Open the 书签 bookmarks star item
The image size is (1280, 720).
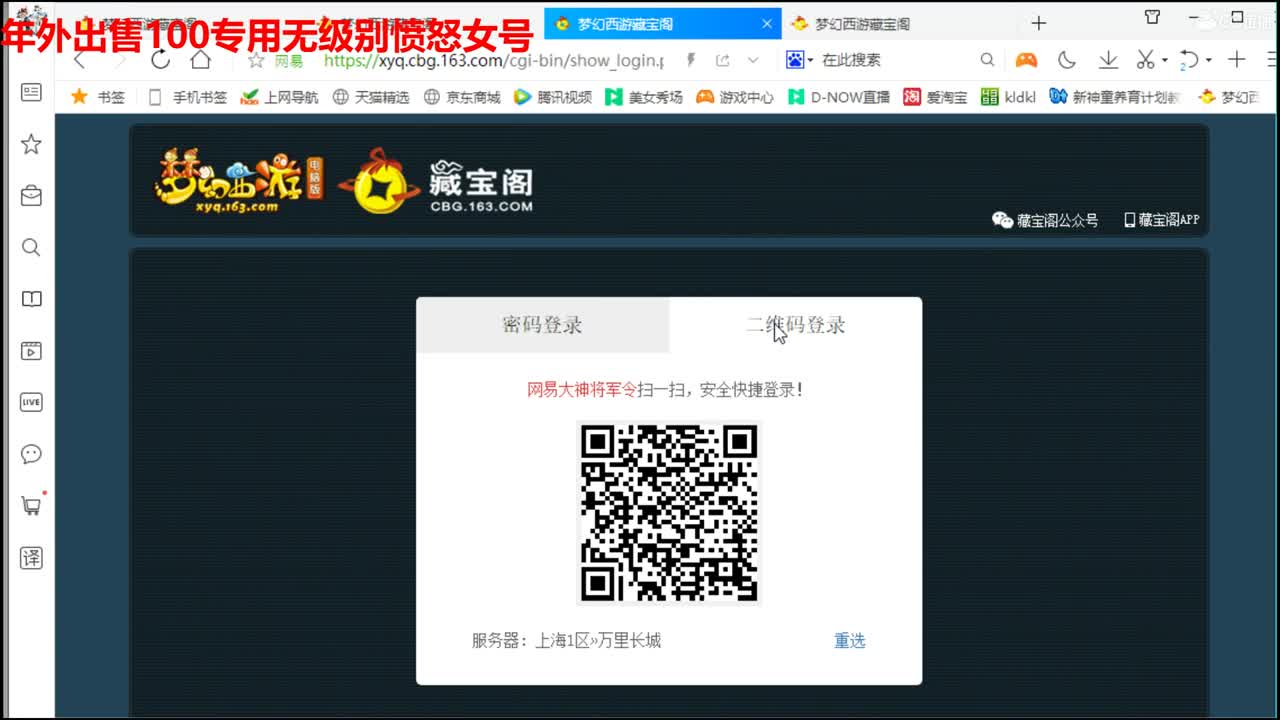98,97
